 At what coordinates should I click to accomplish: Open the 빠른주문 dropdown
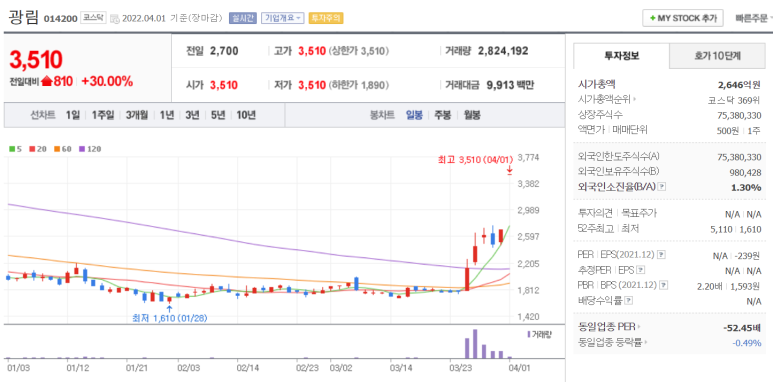pos(754,18)
